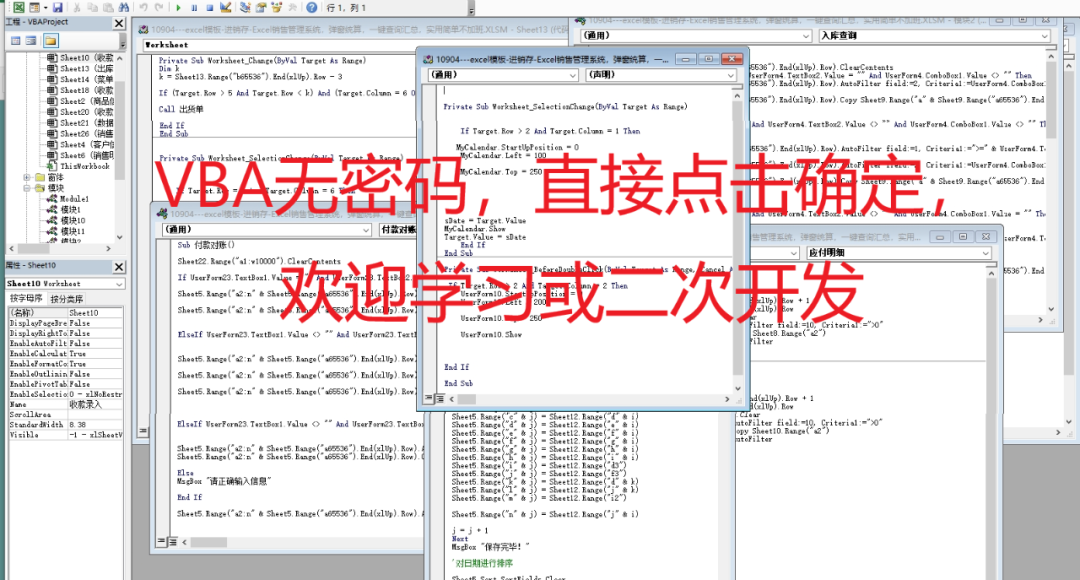Click View Code icon in project panel
This screenshot has width=1080, height=580.
tap(16, 41)
